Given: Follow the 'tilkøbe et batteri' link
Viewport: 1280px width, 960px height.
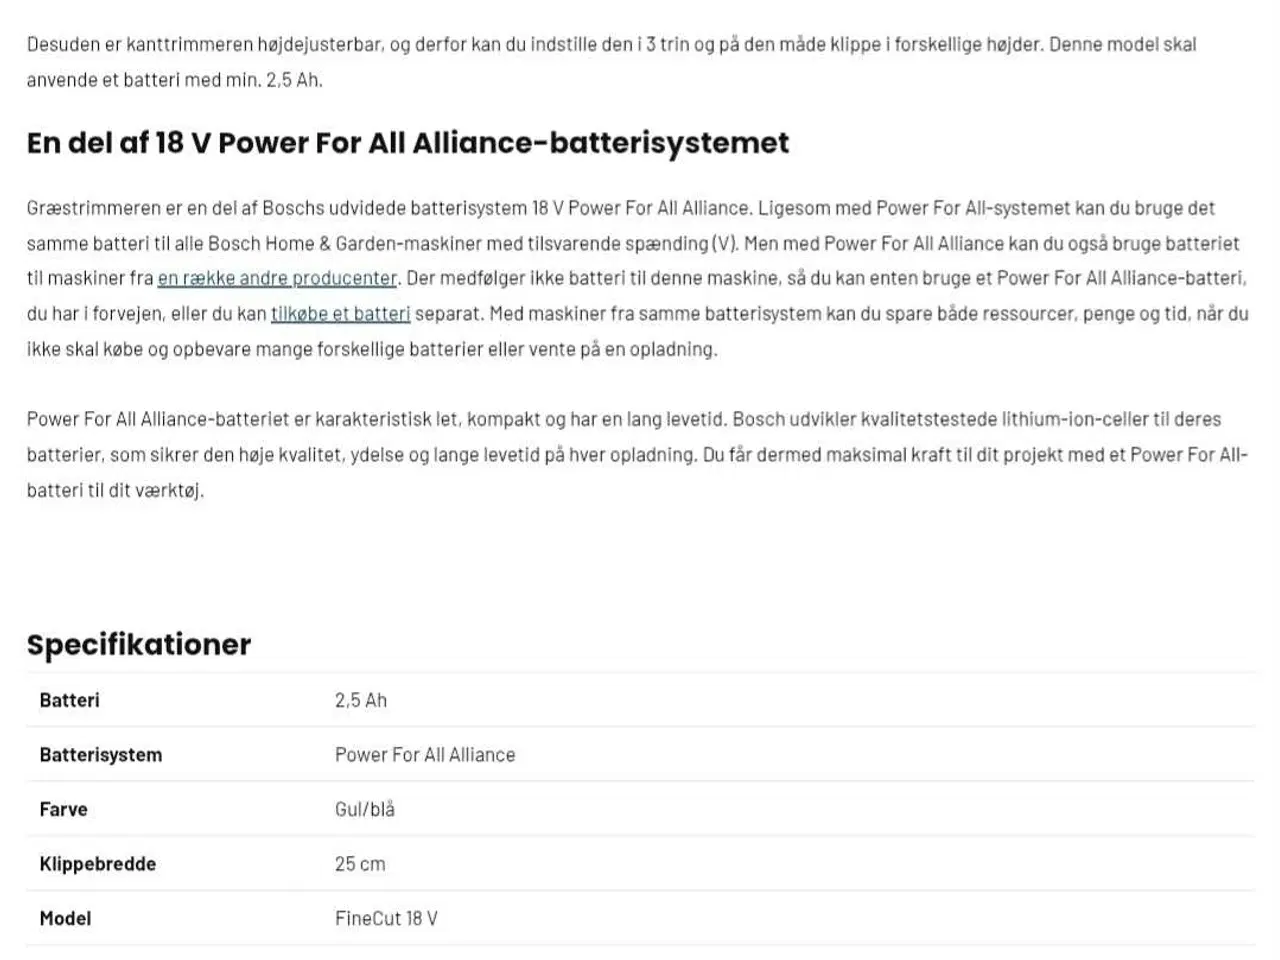Looking at the screenshot, I should pyautogui.click(x=340, y=314).
